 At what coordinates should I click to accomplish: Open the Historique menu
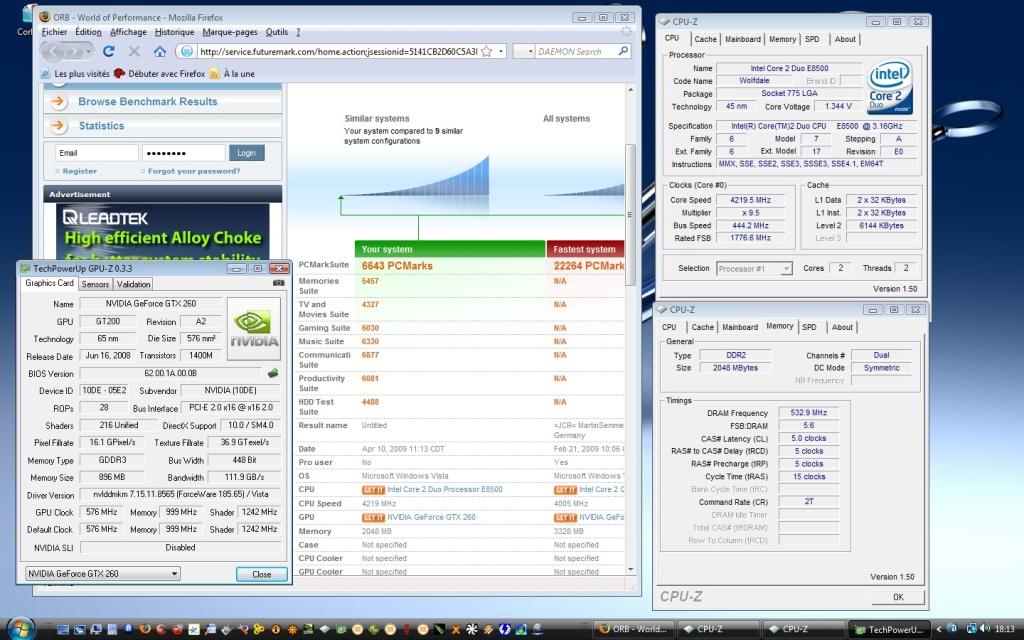pyautogui.click(x=174, y=32)
